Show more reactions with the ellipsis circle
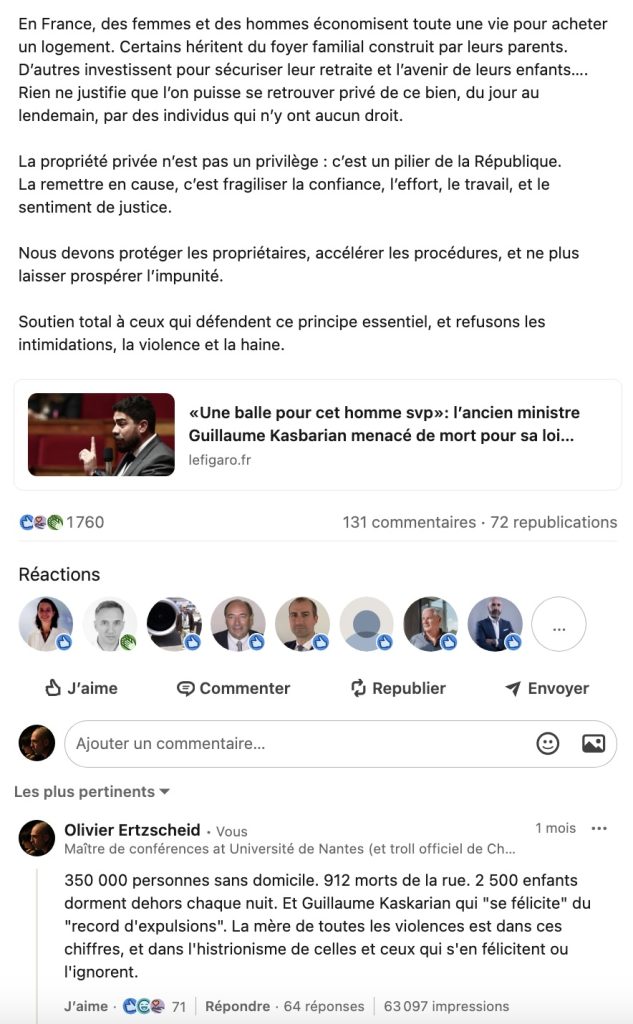Viewport: 633px width, 1024px height. pyautogui.click(x=558, y=624)
